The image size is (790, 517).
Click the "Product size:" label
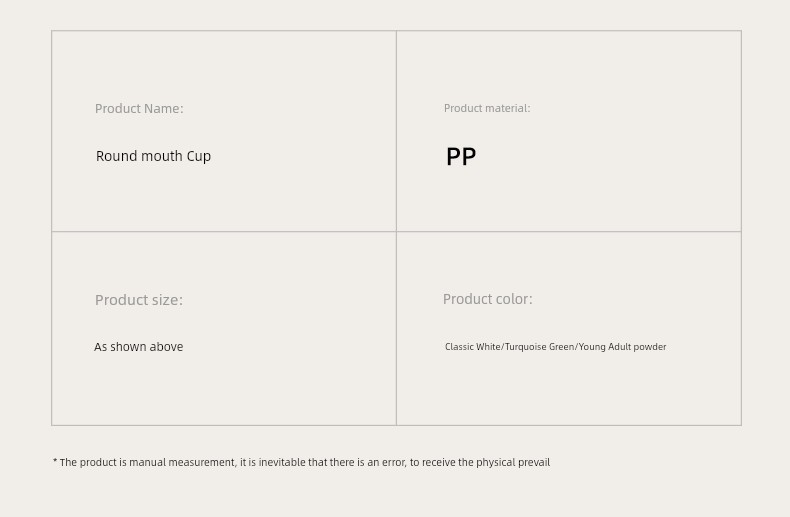click(139, 300)
